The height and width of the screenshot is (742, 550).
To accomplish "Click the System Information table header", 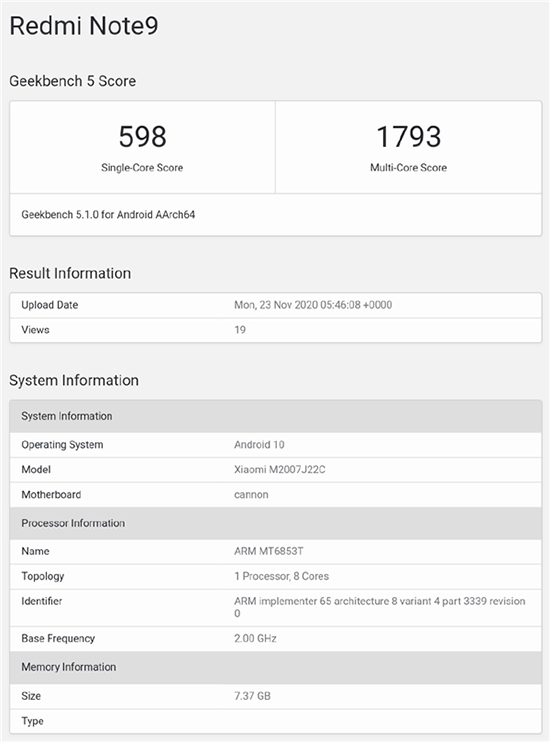I will [x=275, y=416].
